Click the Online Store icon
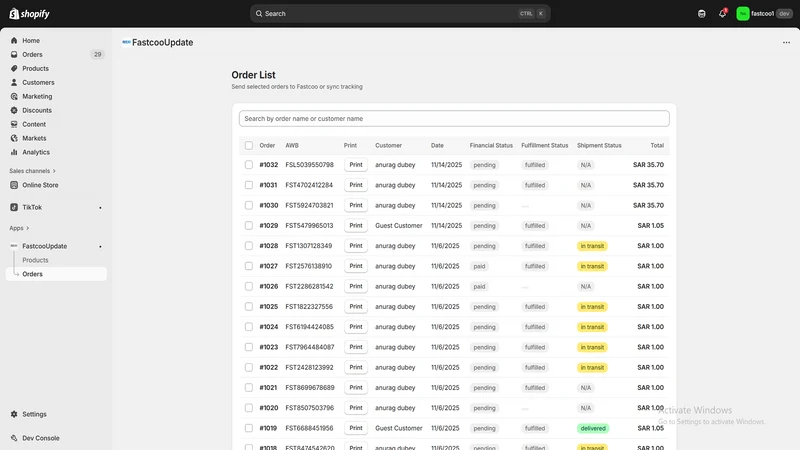800x450 pixels. coord(14,185)
